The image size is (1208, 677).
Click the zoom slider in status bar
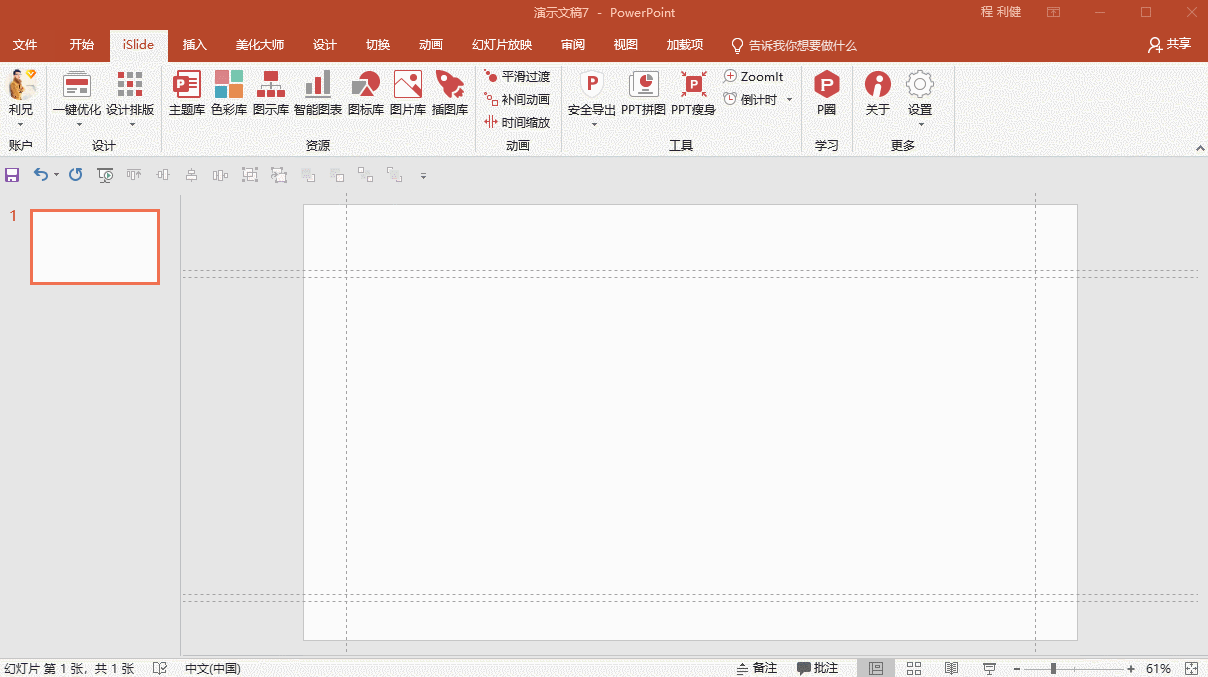1053,668
